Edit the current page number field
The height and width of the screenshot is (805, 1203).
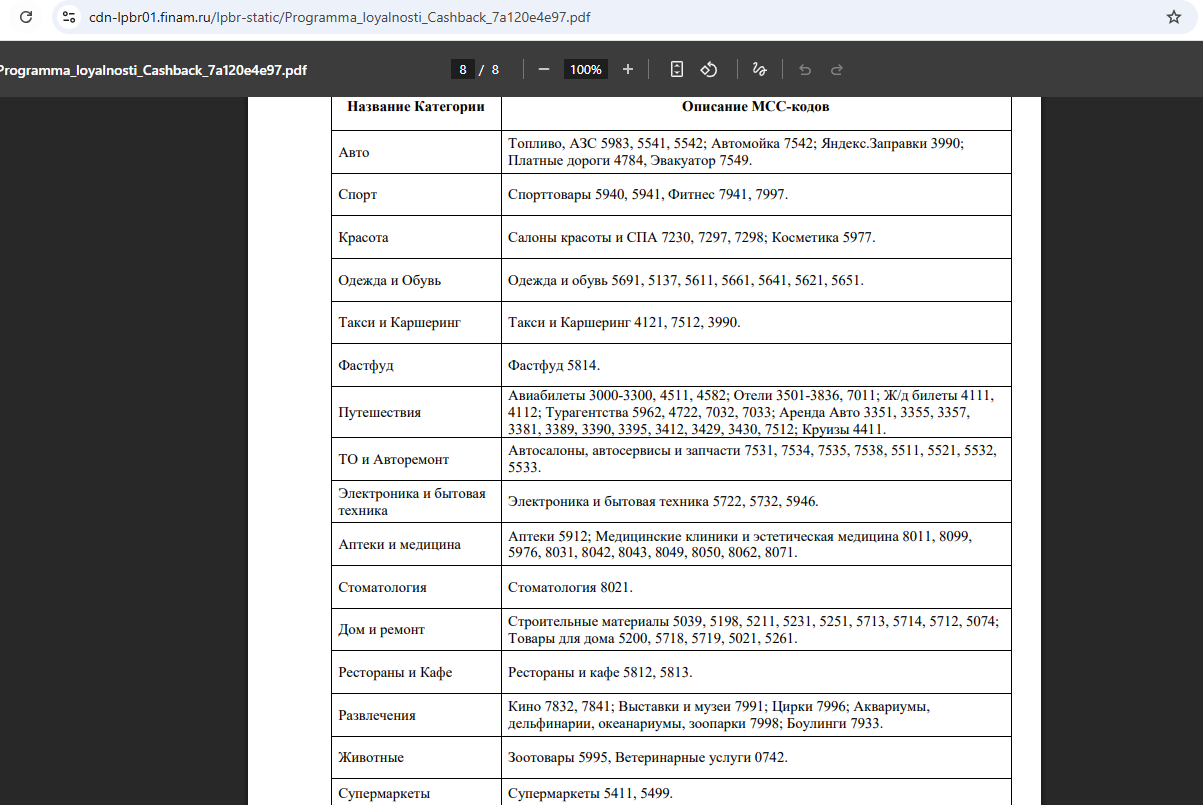pos(462,70)
